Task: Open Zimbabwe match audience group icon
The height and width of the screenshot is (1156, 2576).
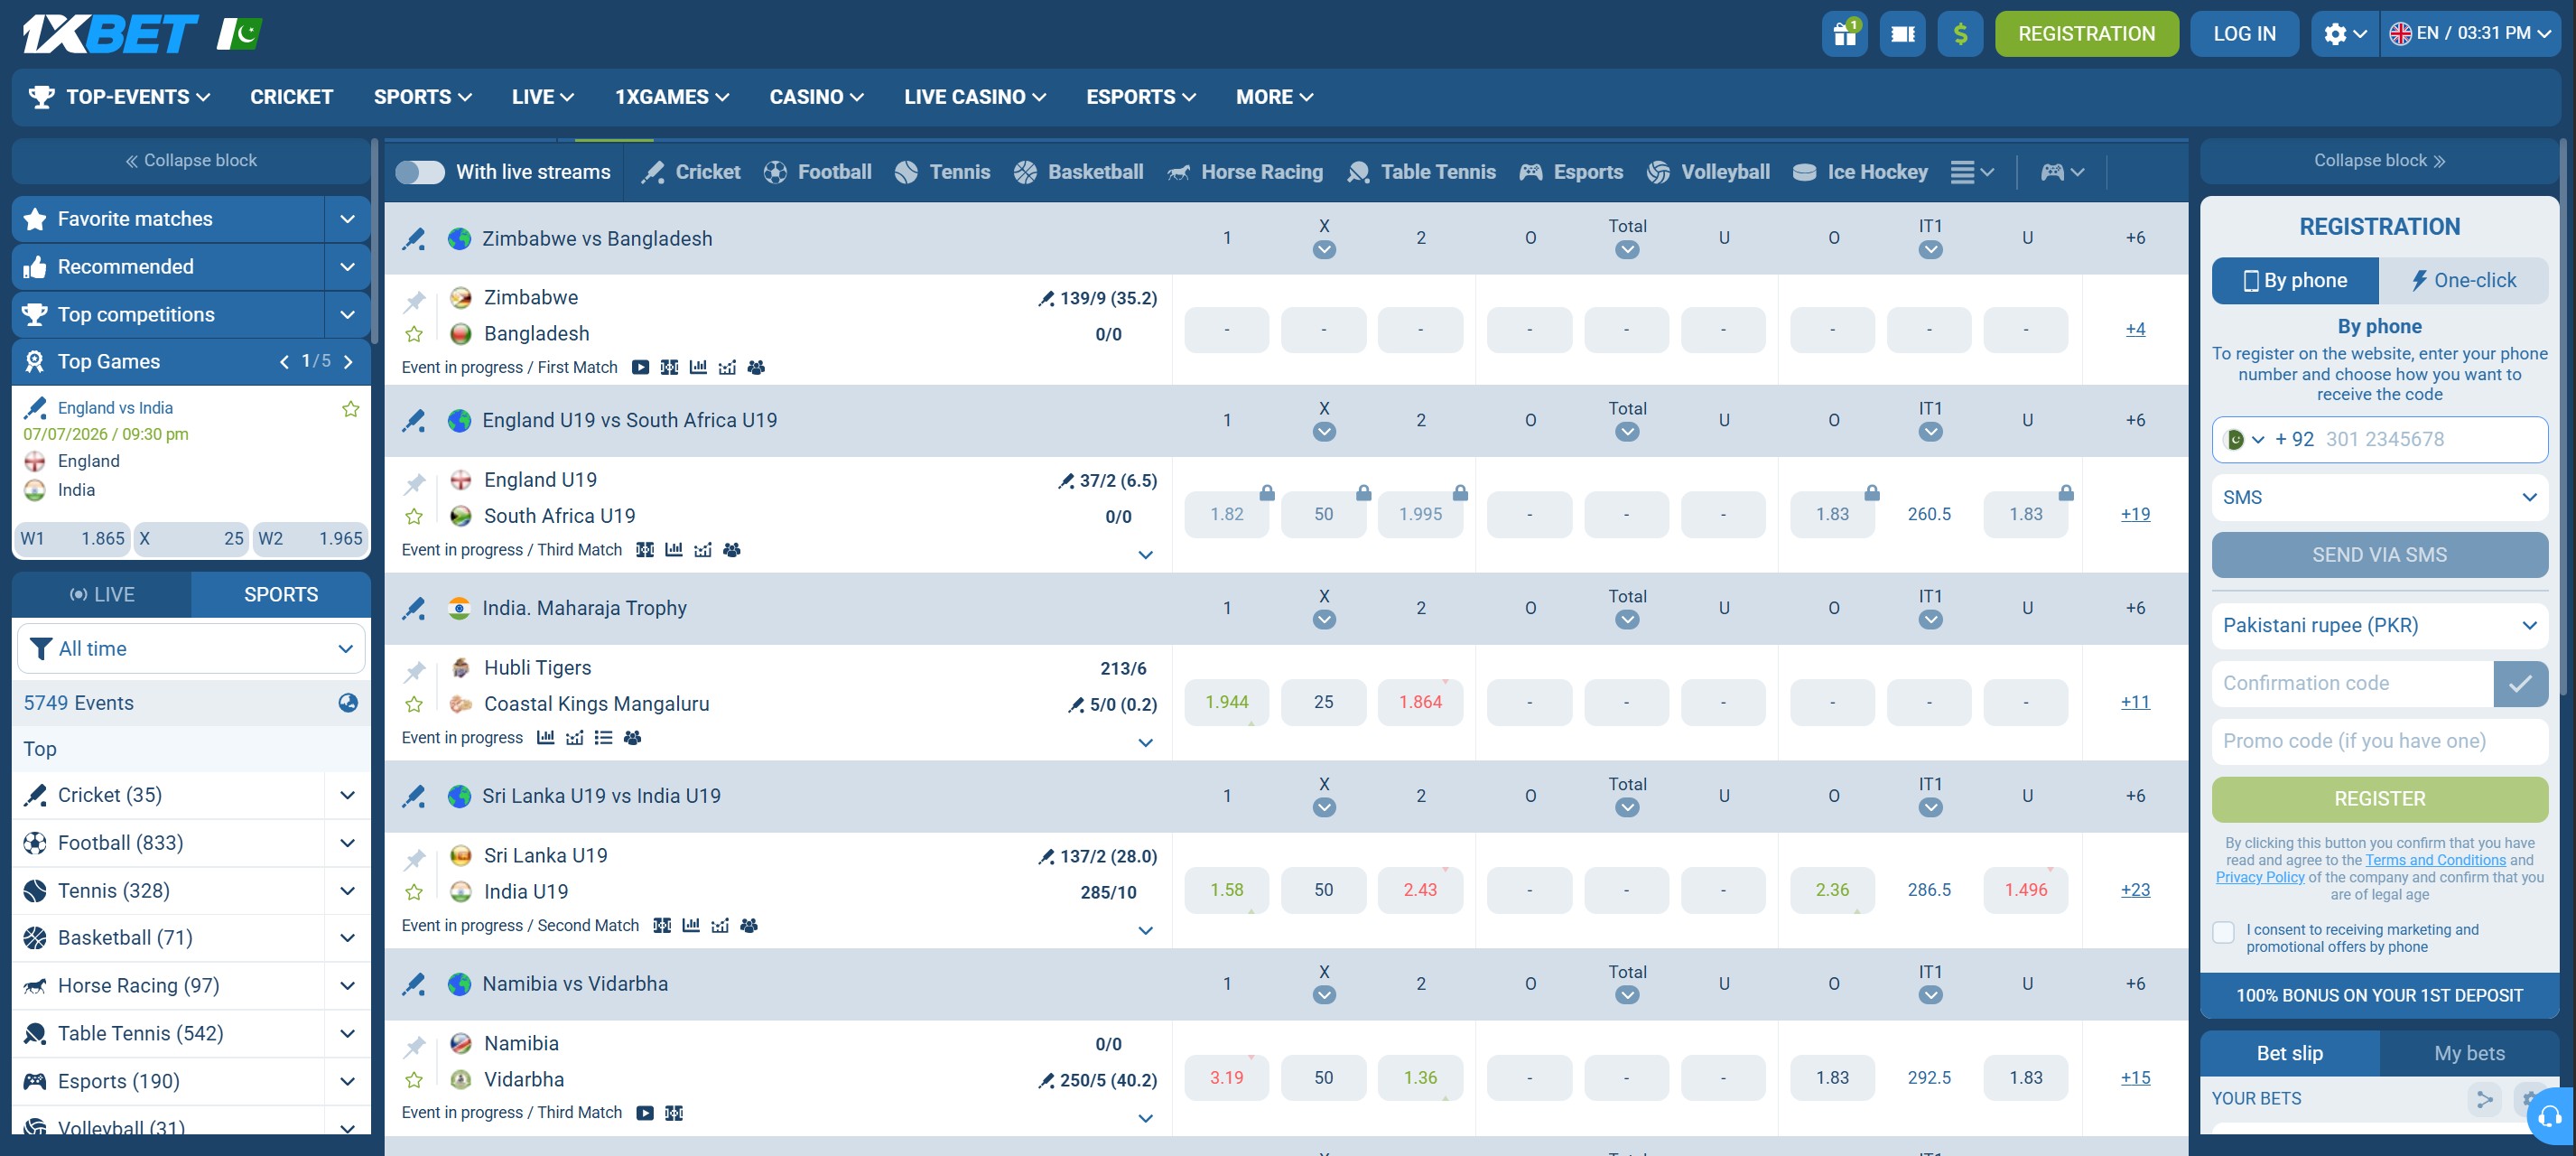Action: [x=756, y=368]
